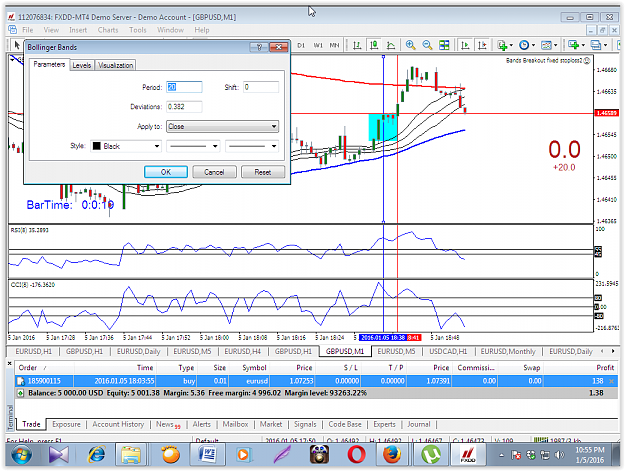
Task: Click the new chart green plus icon
Action: (x=574, y=45)
